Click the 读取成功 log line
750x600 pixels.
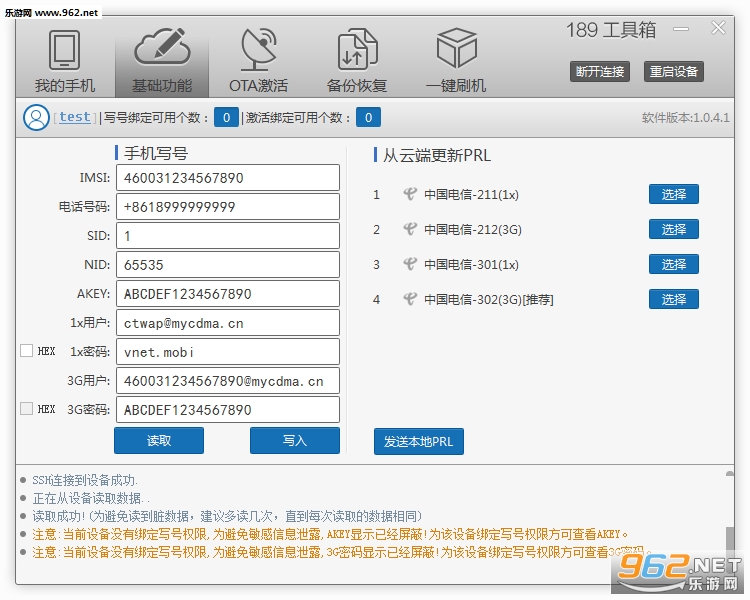(x=227, y=516)
